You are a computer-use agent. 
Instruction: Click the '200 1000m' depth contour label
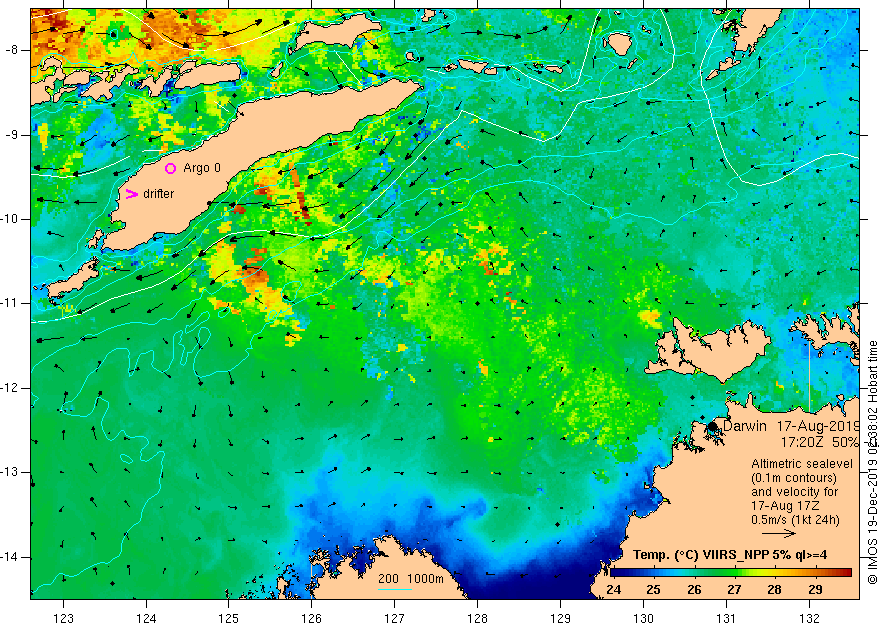click(x=411, y=579)
